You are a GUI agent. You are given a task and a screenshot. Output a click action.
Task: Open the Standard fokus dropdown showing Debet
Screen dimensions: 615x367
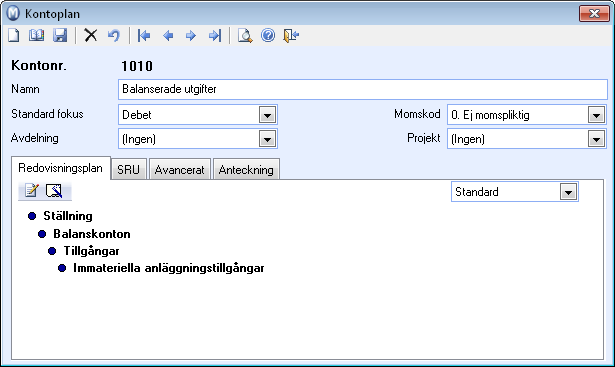click(267, 115)
